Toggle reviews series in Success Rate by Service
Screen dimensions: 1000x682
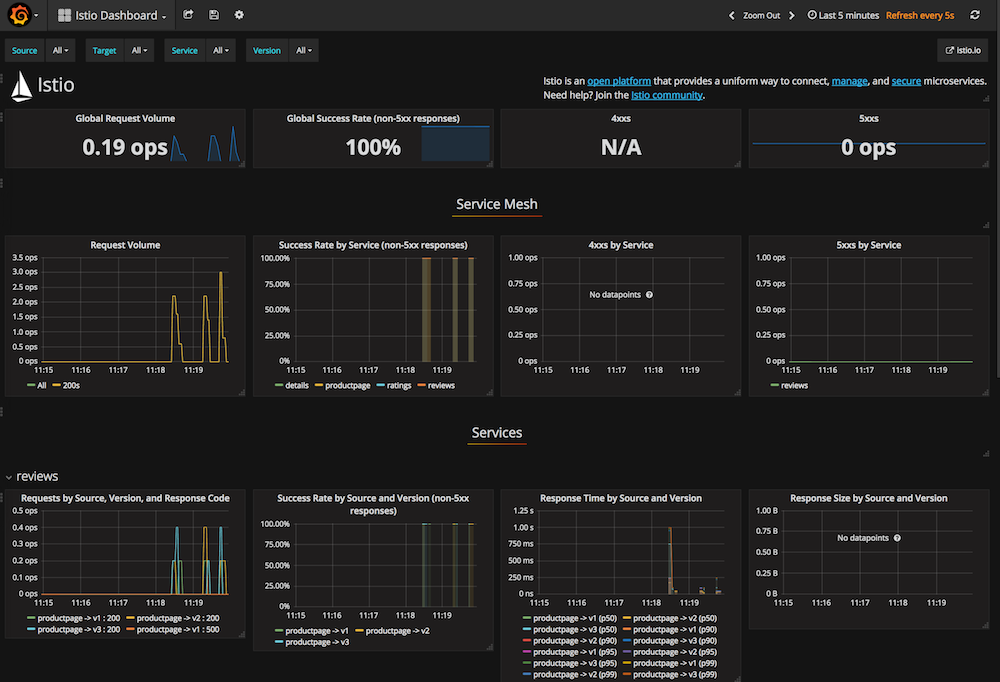(436, 385)
